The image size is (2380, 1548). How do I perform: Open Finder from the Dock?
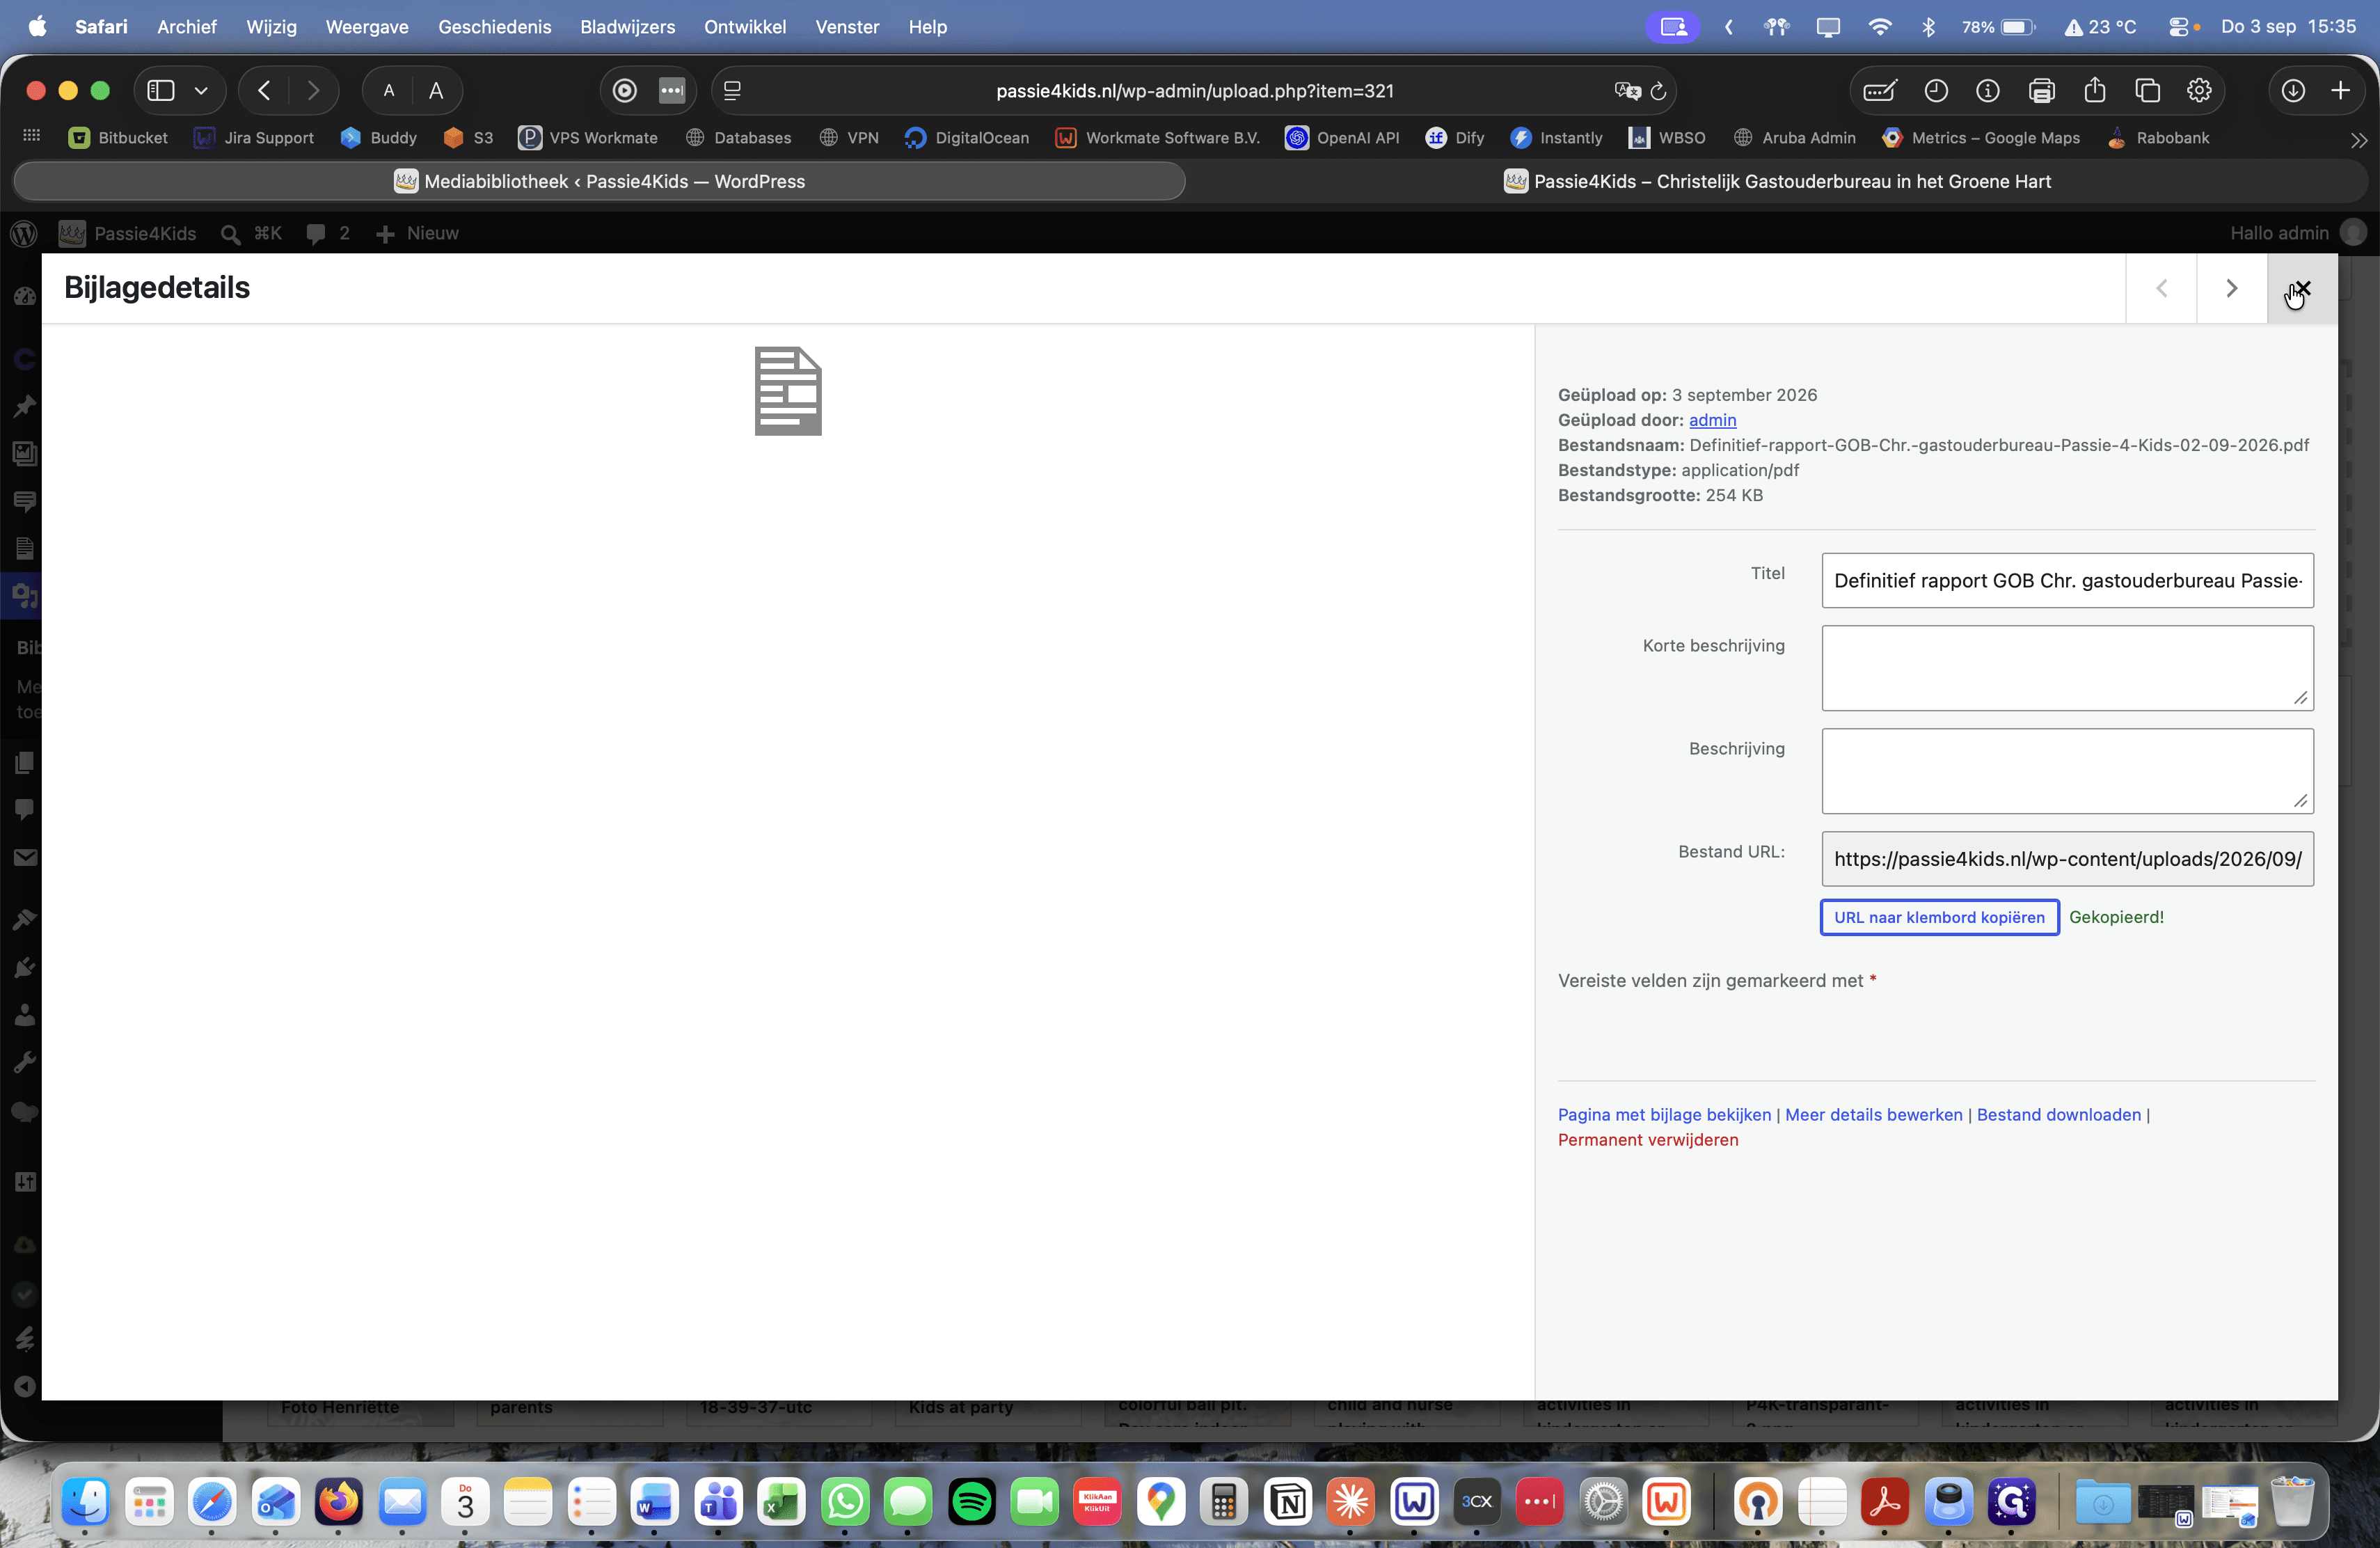pyautogui.click(x=86, y=1501)
